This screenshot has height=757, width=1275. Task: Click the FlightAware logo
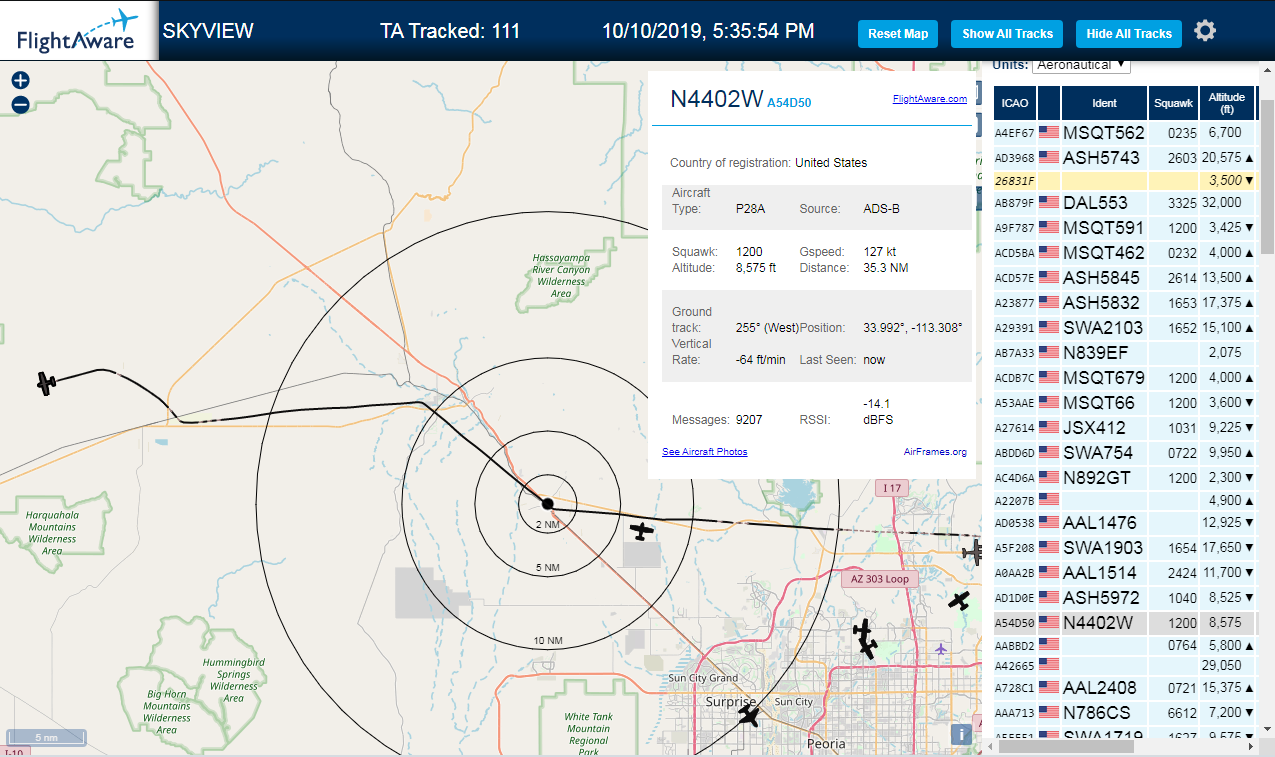coord(77,31)
